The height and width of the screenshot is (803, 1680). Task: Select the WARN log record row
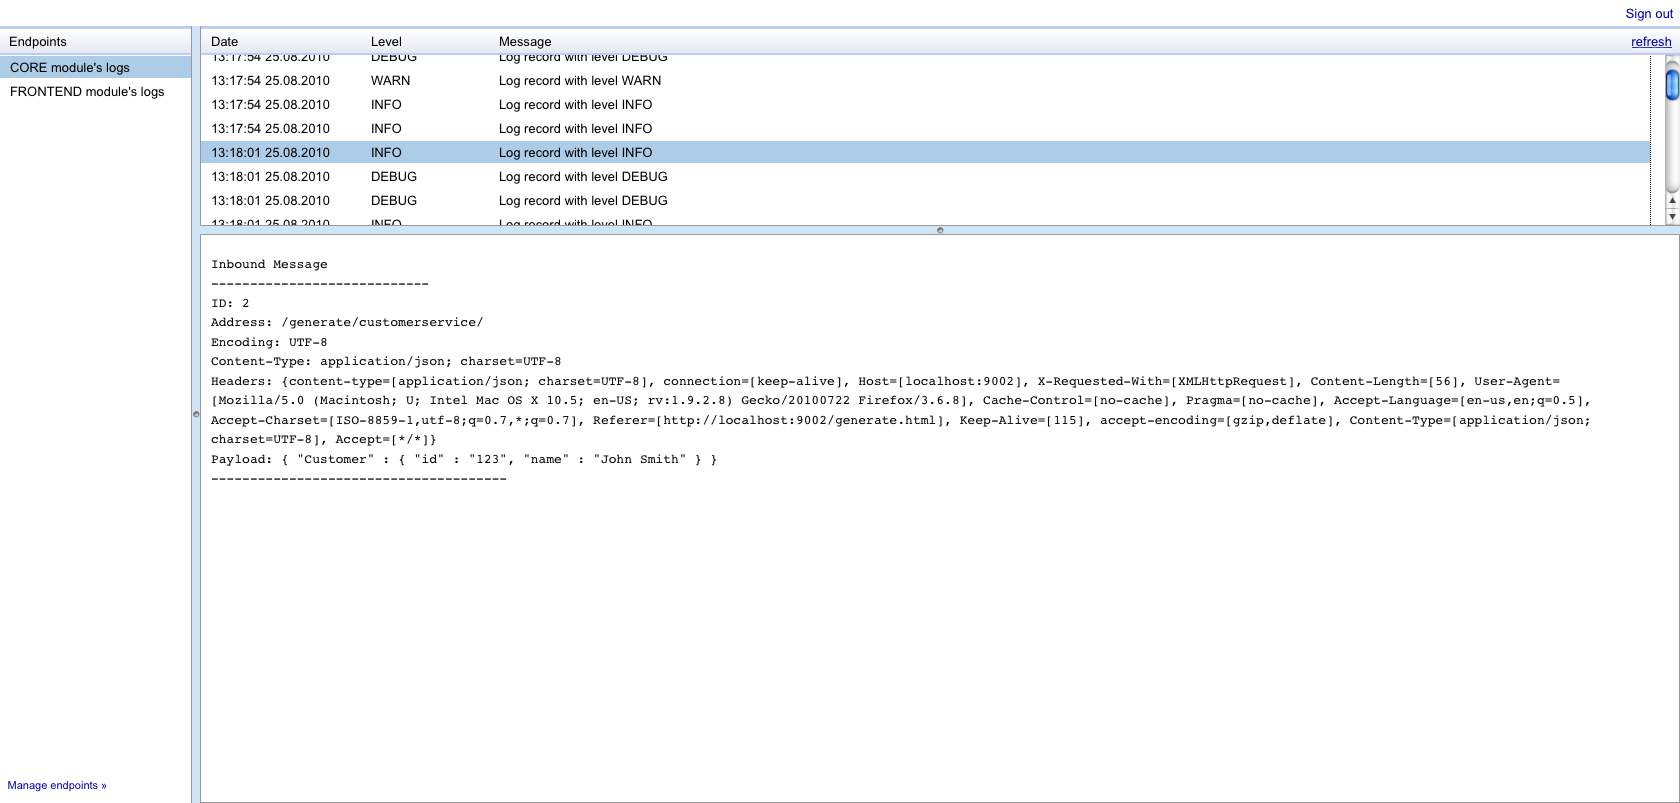580,81
